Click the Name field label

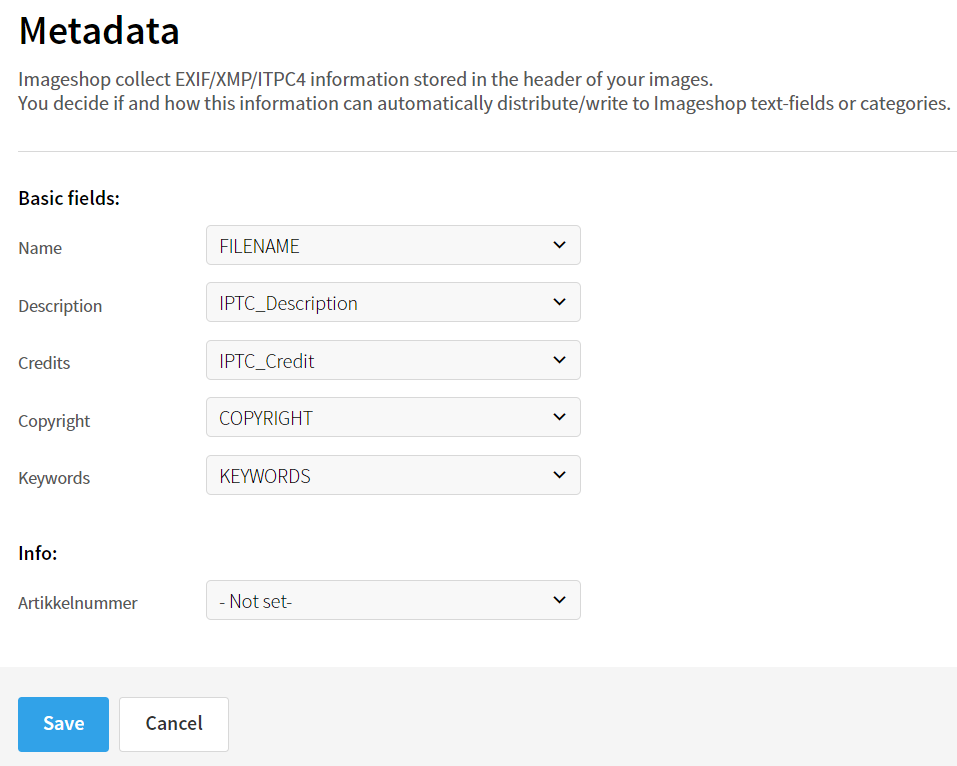[x=40, y=248]
